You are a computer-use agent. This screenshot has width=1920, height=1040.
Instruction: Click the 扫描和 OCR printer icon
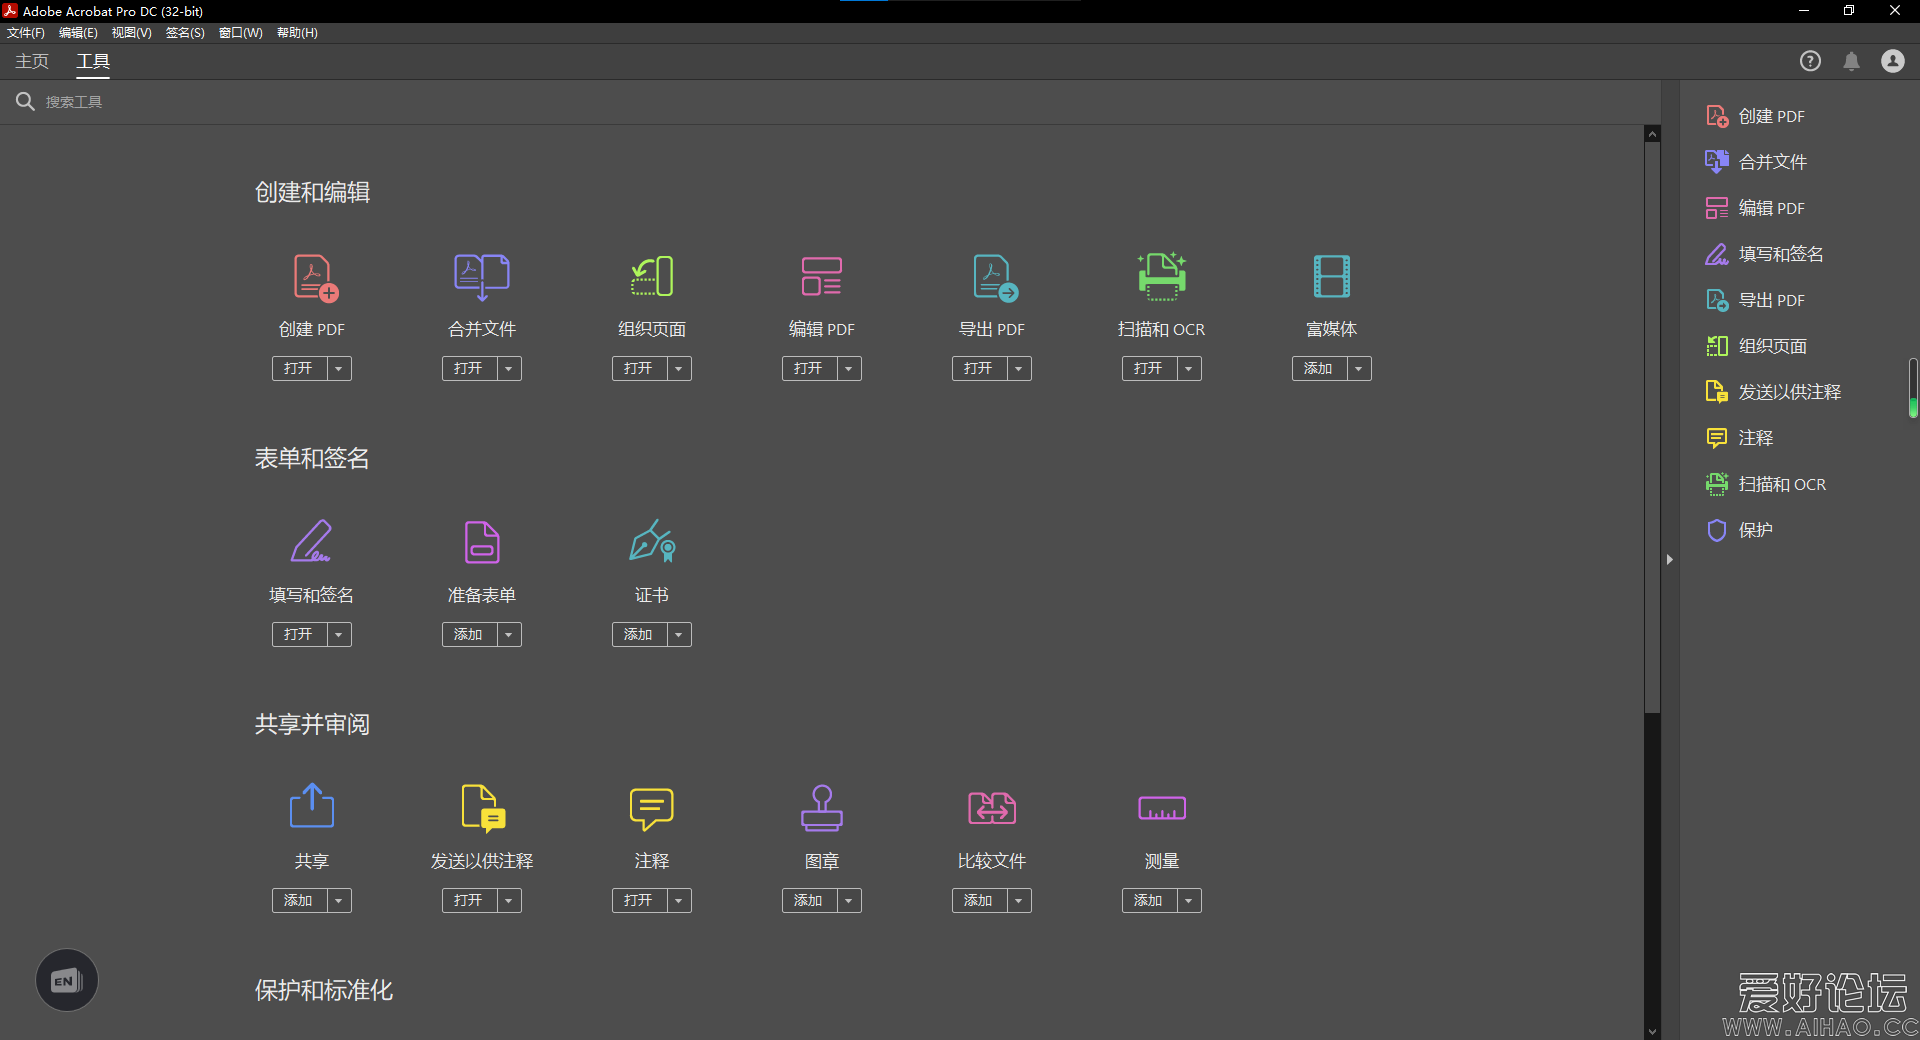click(x=1161, y=277)
